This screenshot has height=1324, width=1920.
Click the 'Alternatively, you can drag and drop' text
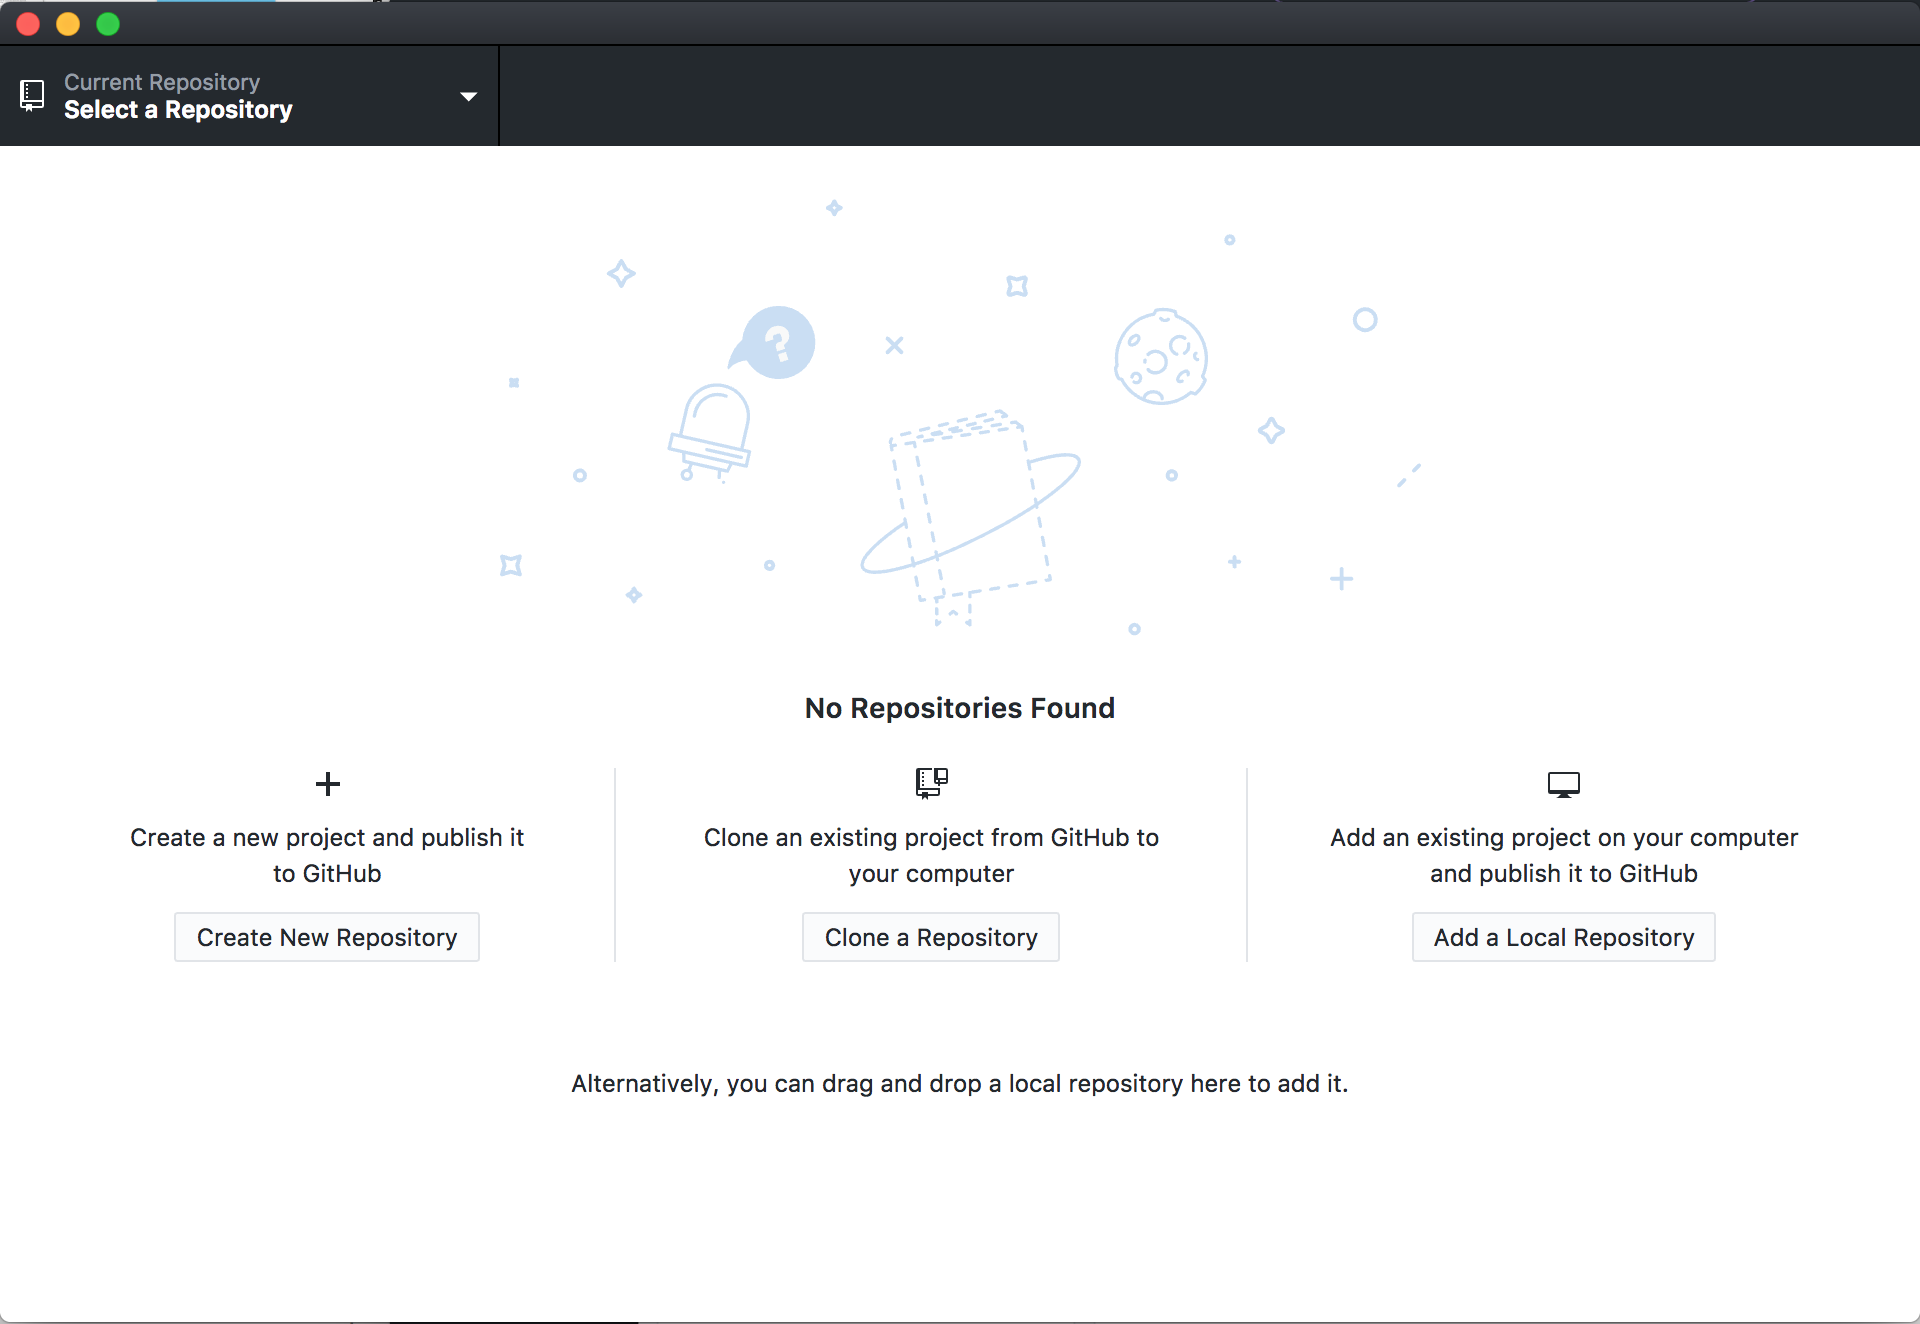click(960, 1084)
